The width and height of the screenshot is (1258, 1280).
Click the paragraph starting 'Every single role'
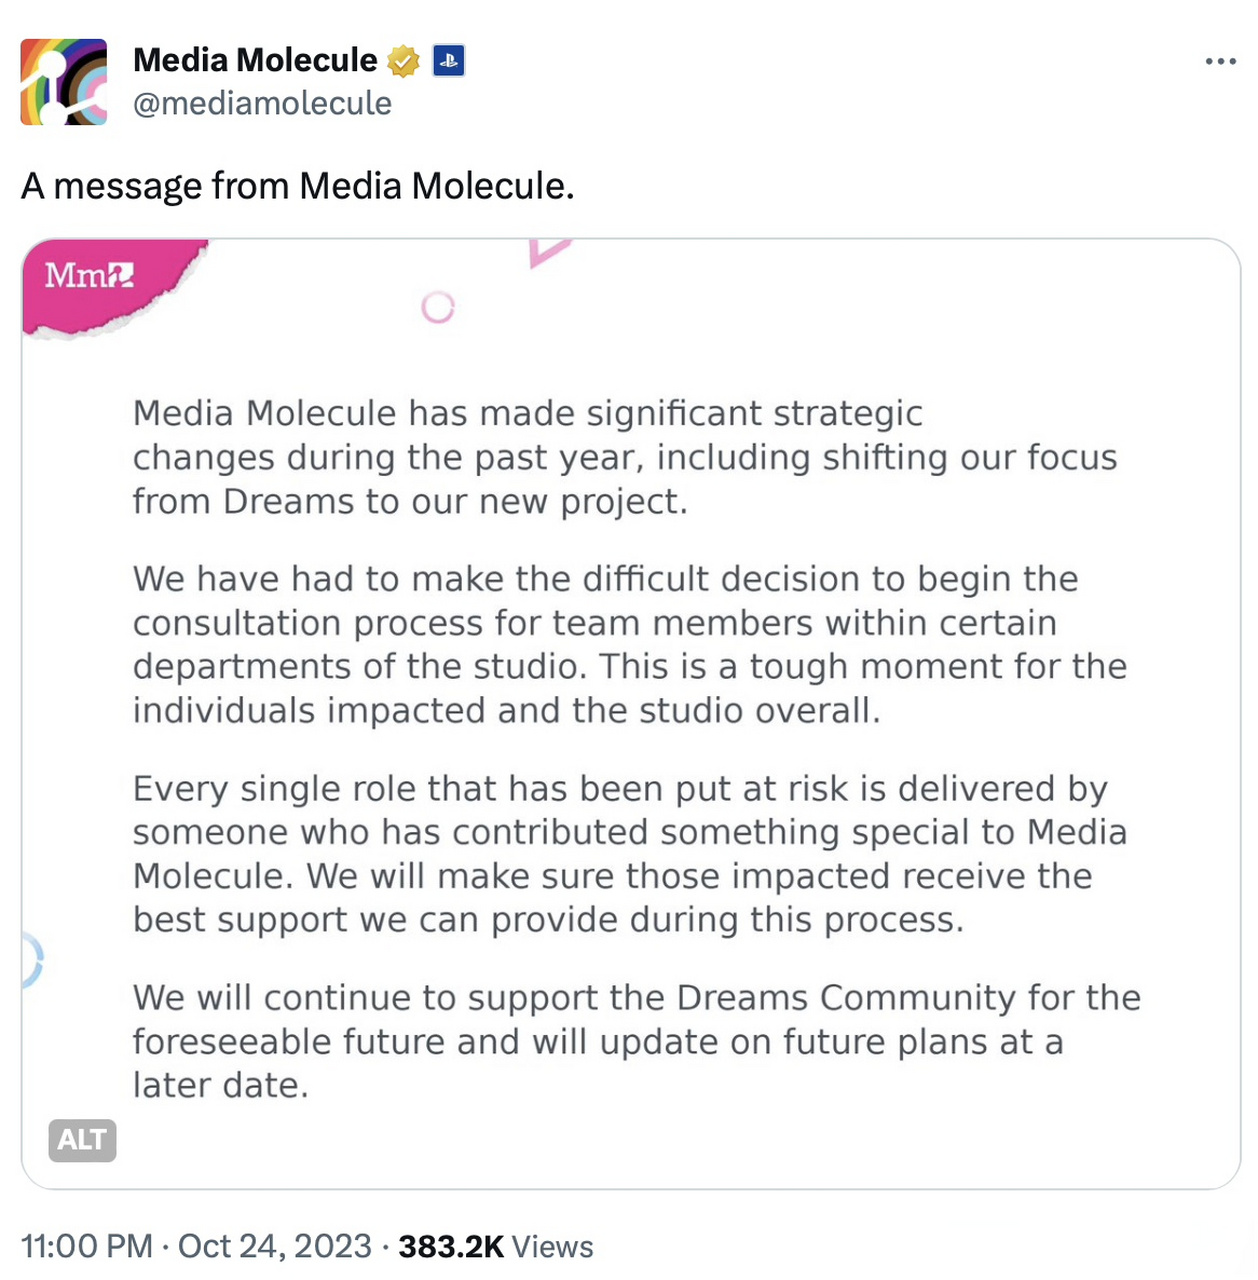[x=629, y=854]
